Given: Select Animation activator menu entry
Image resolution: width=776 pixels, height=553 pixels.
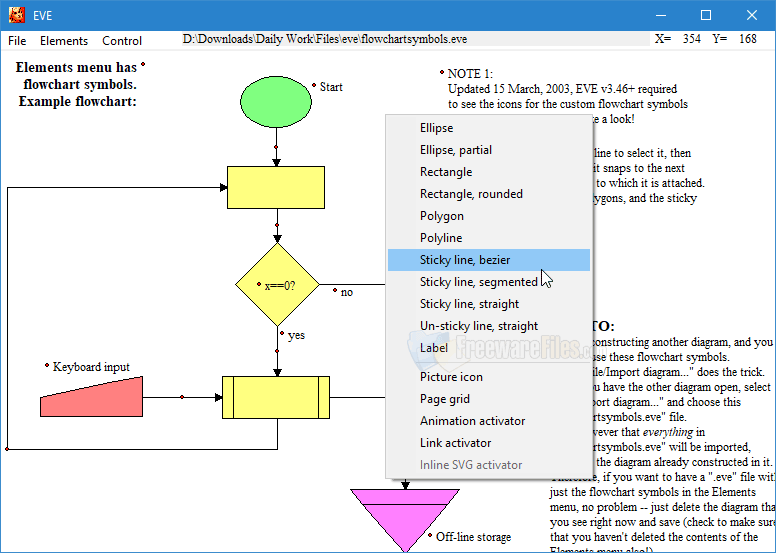Looking at the screenshot, I should pos(488,421).
